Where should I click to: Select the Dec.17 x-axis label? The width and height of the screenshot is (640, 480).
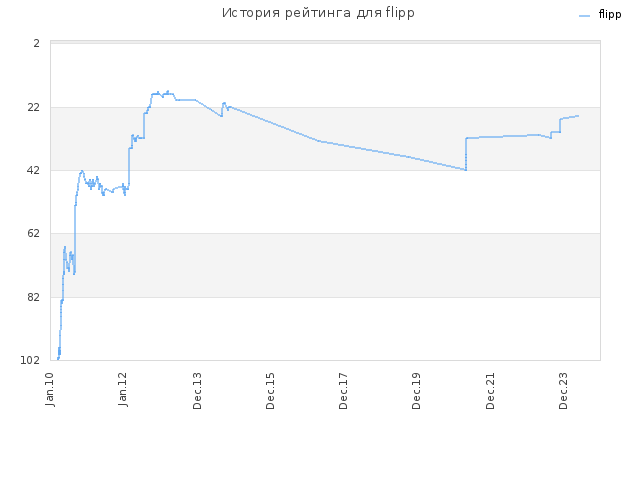(343, 391)
